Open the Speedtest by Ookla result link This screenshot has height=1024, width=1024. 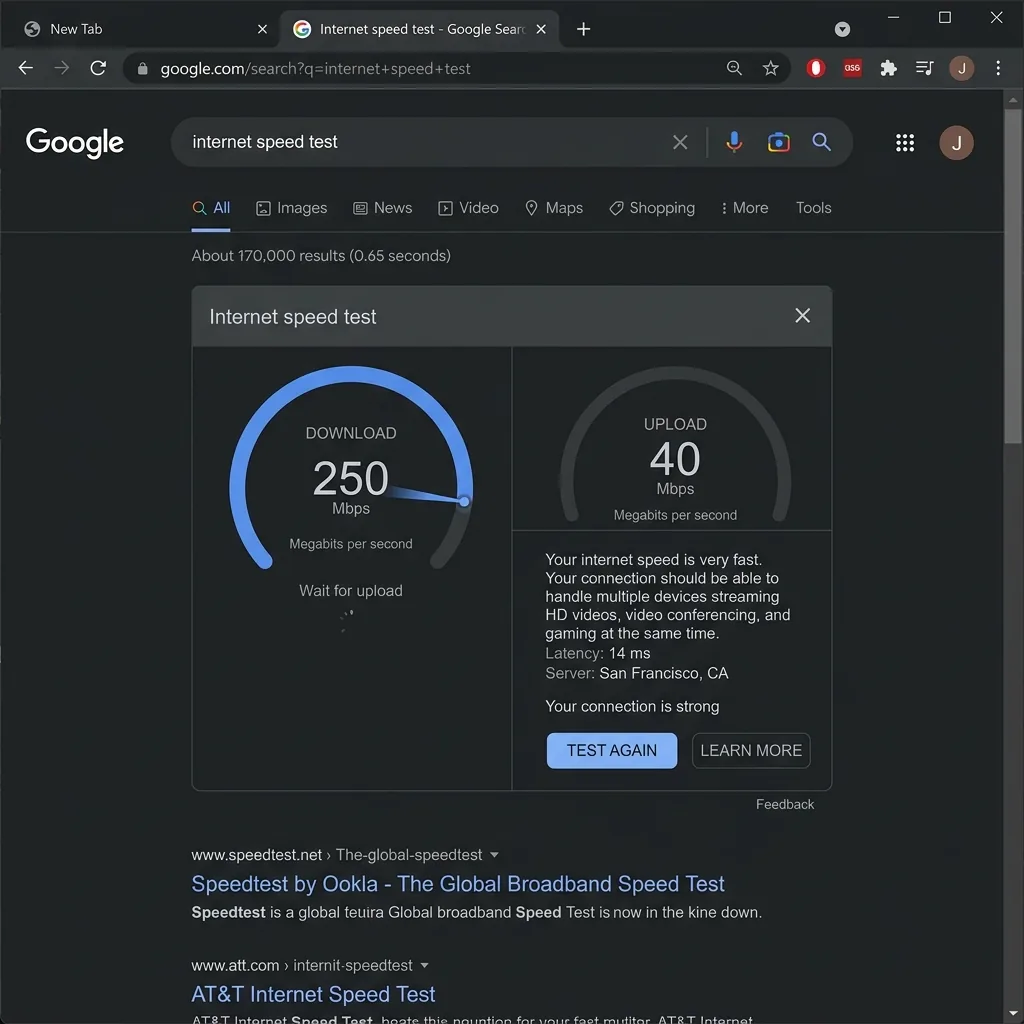[x=458, y=884]
